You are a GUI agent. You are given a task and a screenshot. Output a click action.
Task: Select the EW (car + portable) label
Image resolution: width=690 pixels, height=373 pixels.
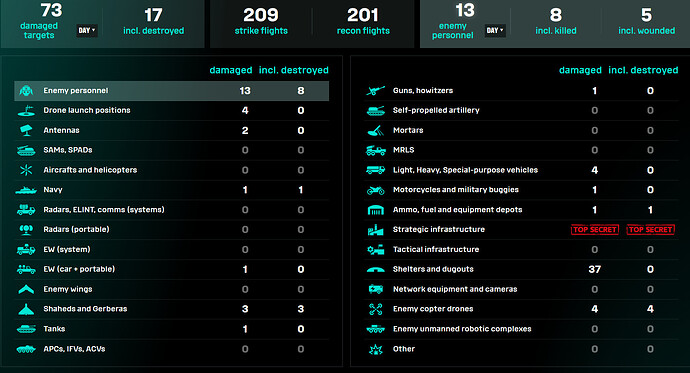coord(79,269)
